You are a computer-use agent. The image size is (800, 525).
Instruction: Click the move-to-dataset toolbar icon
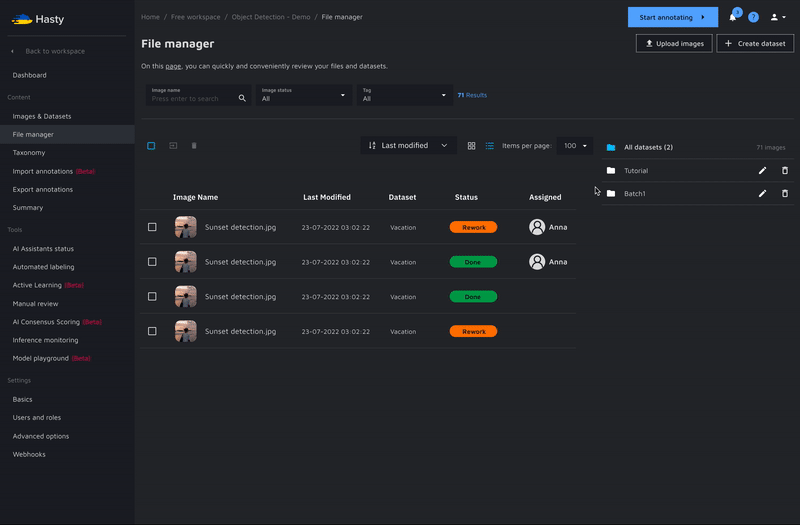pyautogui.click(x=173, y=146)
